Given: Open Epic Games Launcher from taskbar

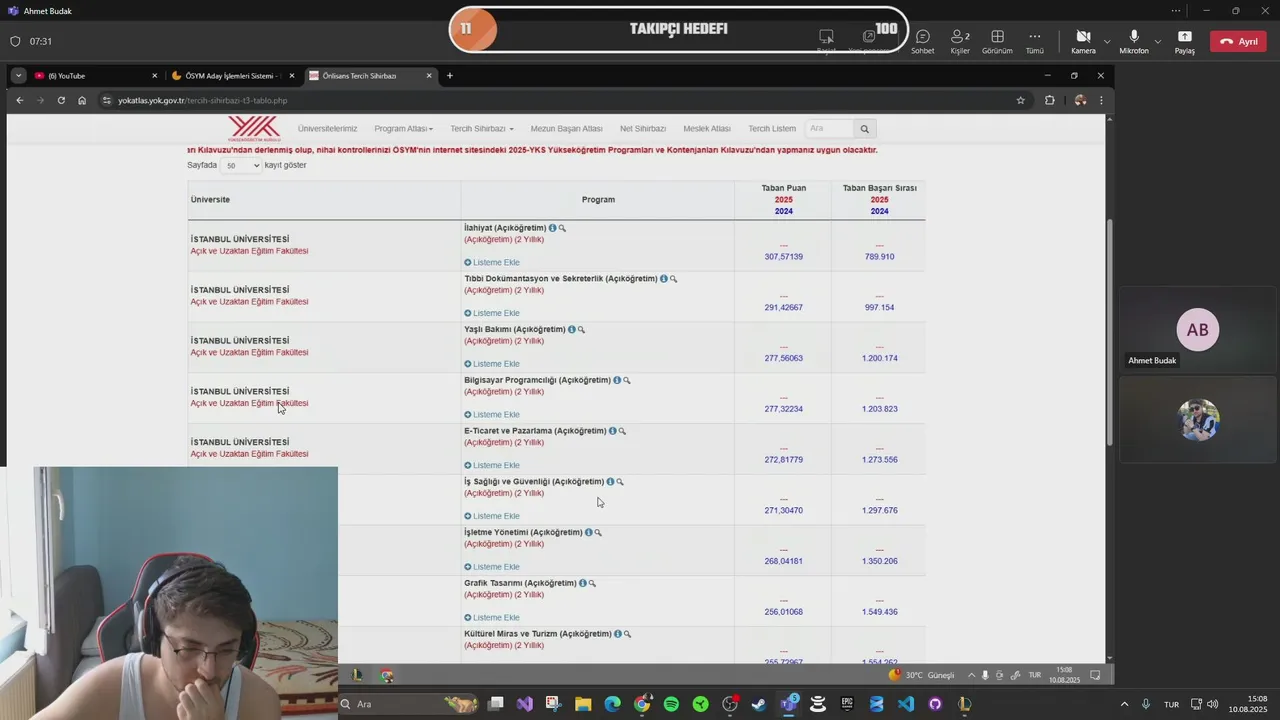Looking at the screenshot, I should [847, 704].
